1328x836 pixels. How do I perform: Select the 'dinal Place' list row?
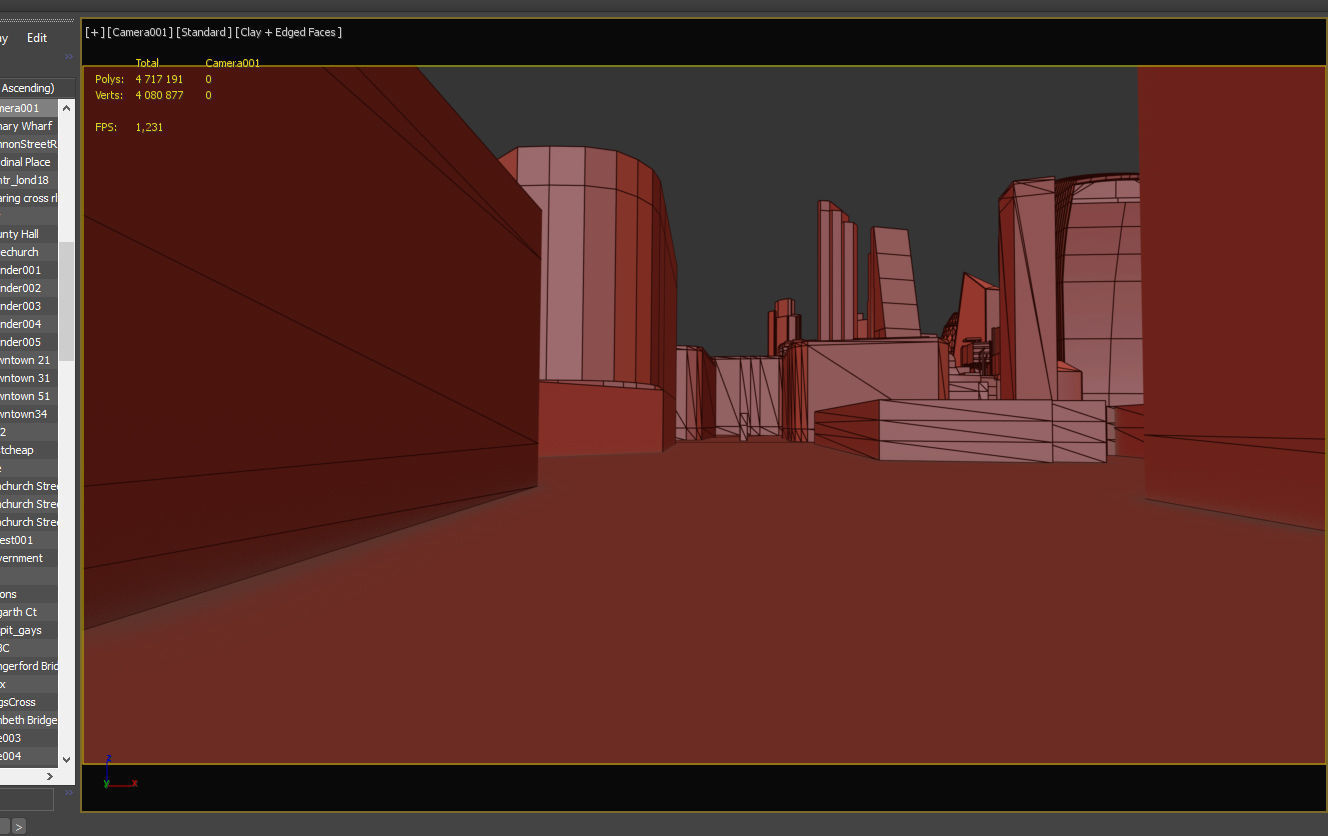coord(29,162)
